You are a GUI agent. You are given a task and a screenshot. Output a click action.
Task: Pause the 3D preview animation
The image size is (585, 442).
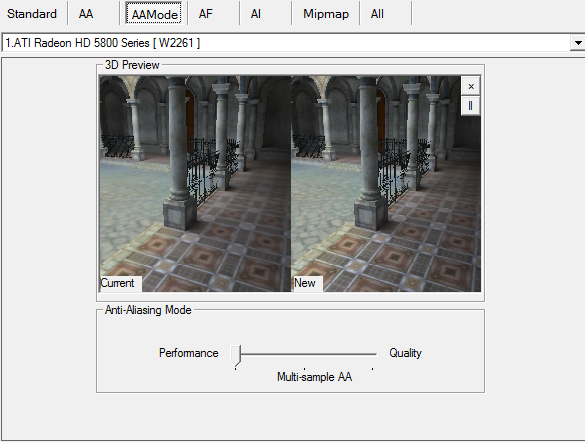click(x=470, y=106)
